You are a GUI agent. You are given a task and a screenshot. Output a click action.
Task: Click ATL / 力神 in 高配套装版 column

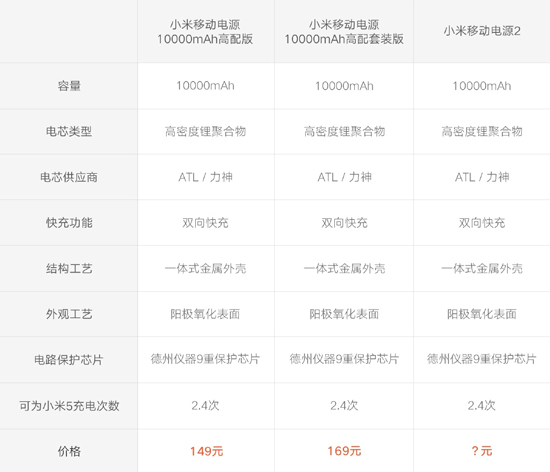point(344,177)
